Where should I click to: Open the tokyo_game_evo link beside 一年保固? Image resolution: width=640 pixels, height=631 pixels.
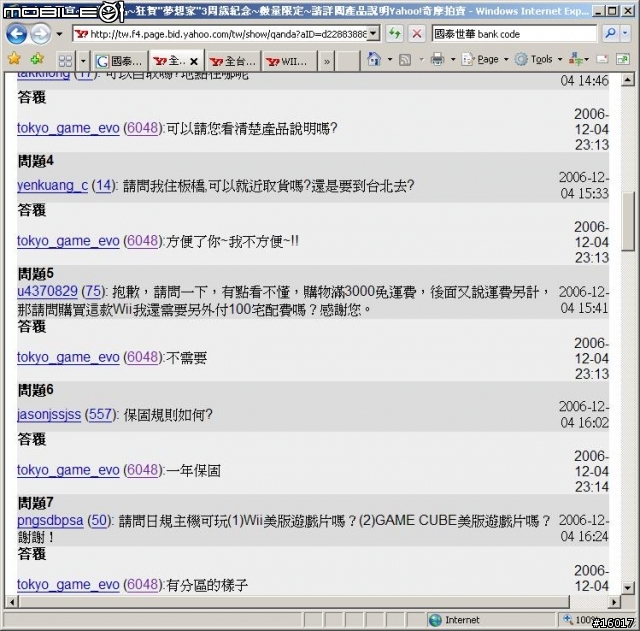68,470
